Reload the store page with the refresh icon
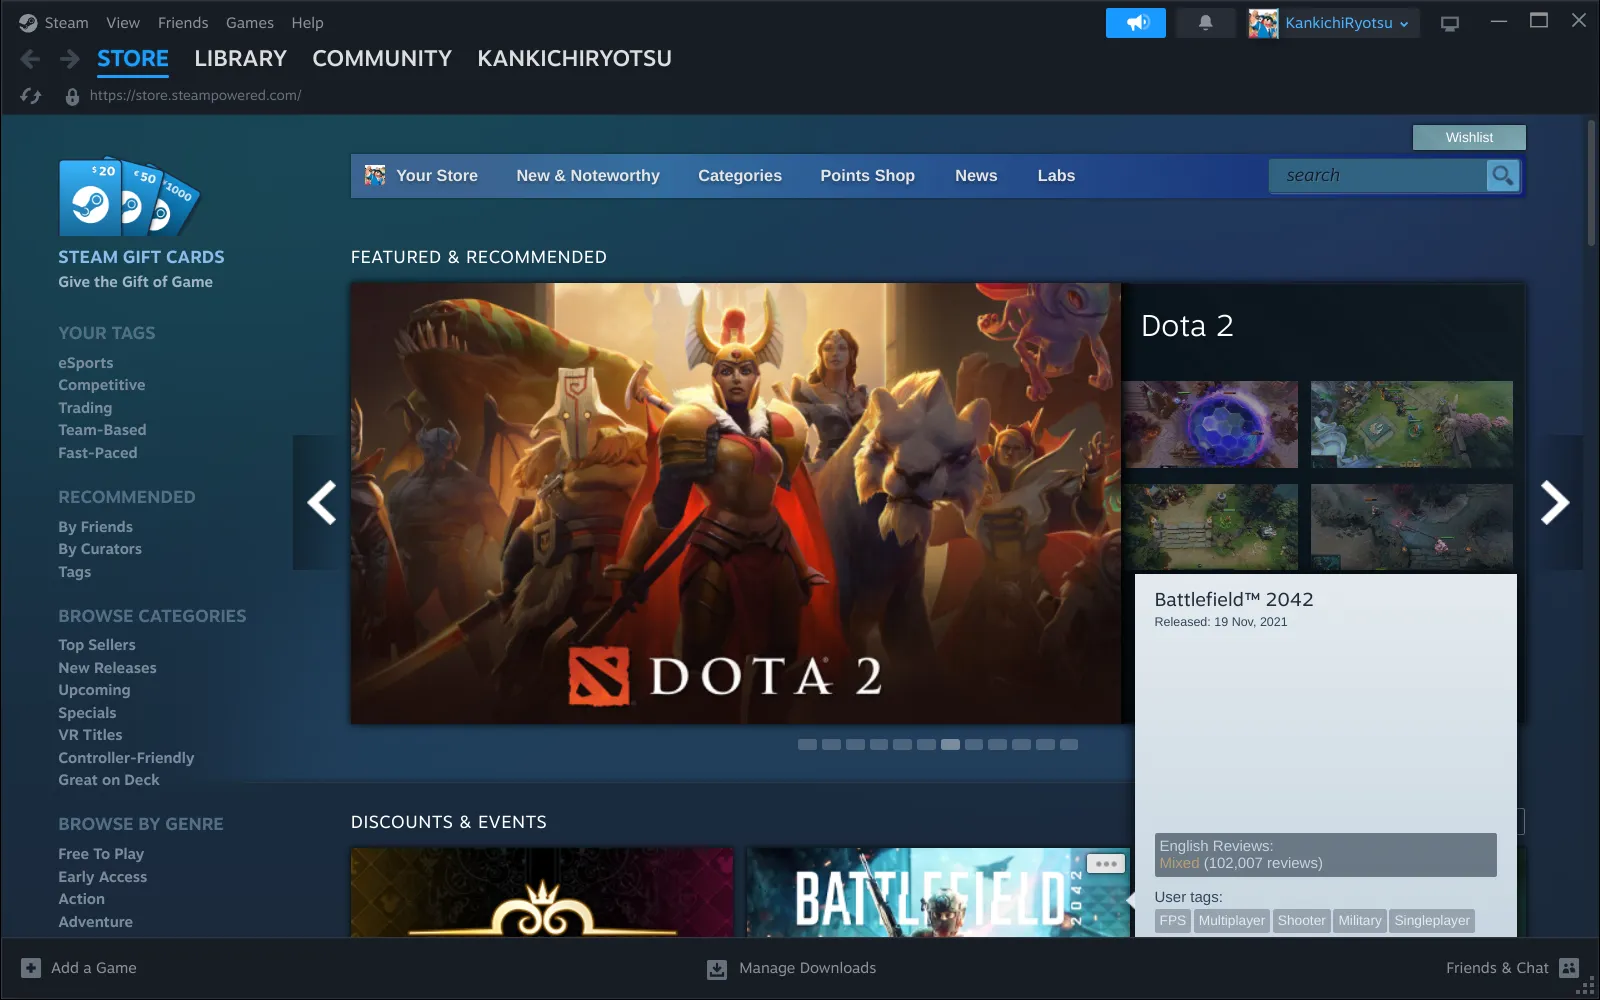This screenshot has height=1000, width=1600. click(31, 96)
